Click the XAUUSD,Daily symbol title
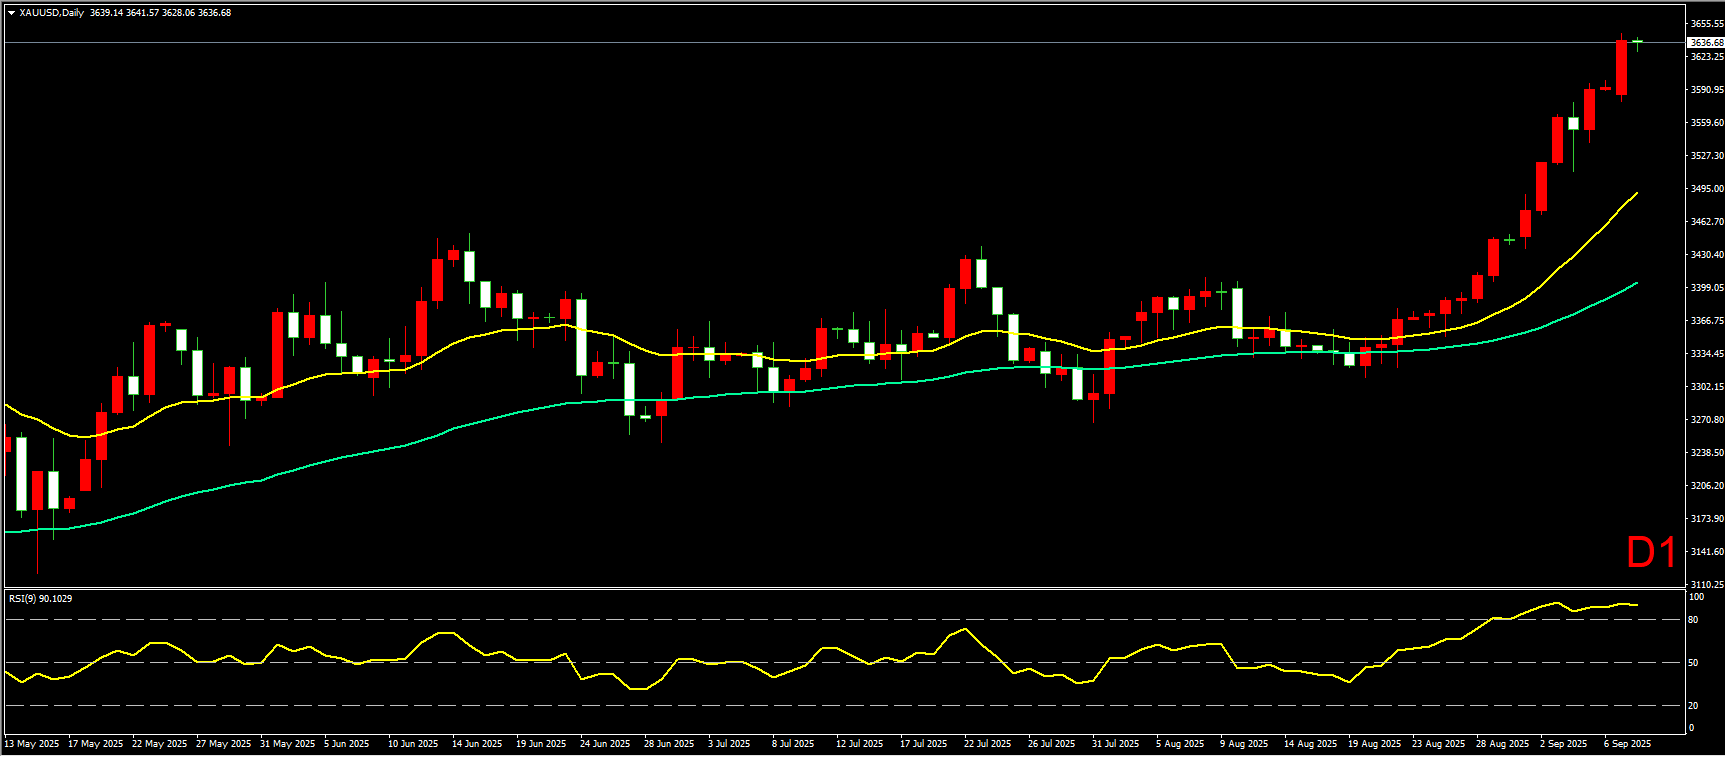The height and width of the screenshot is (757, 1725). click(52, 13)
